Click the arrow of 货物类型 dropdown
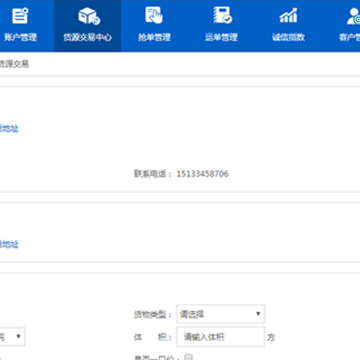 (258, 314)
